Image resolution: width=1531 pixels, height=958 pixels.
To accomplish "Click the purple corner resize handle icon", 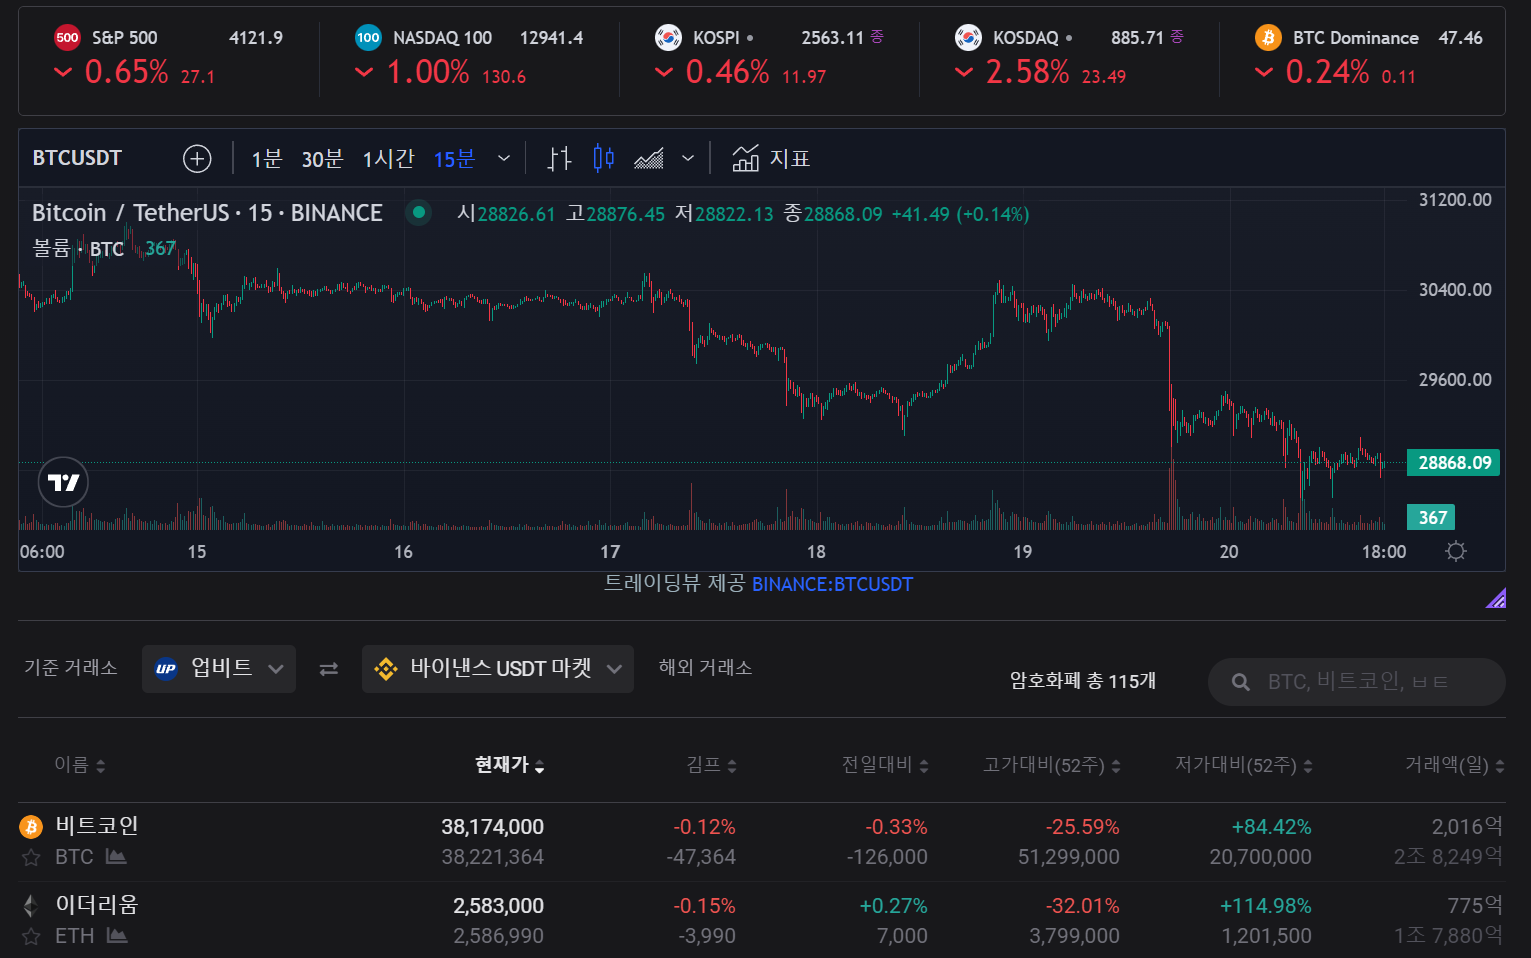I will click(x=1496, y=598).
